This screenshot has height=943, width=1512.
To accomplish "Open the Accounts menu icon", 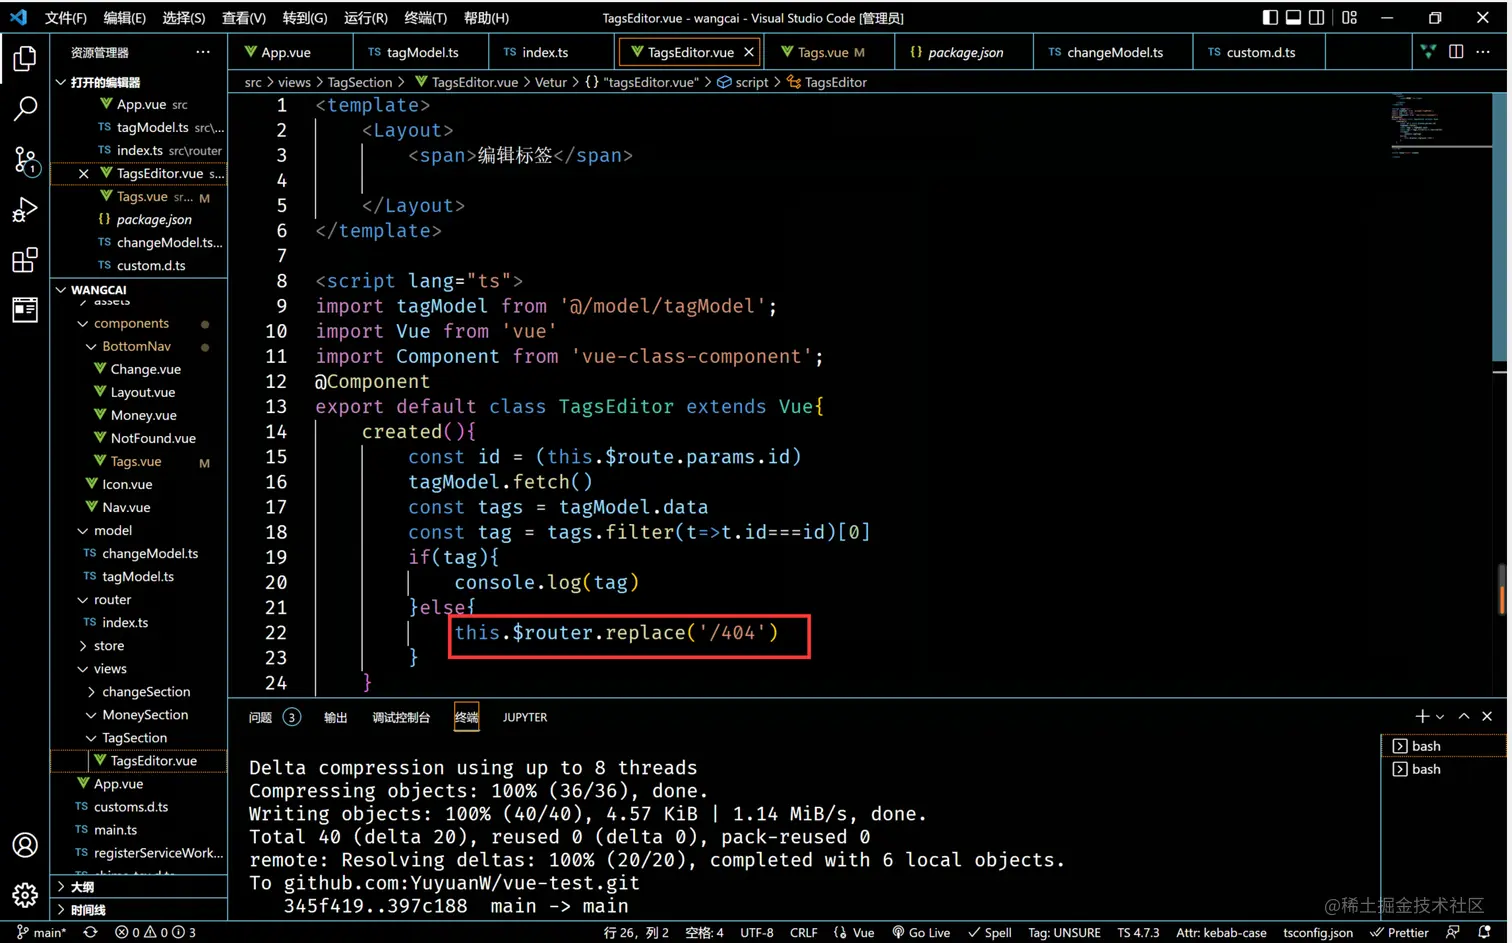I will click(x=25, y=845).
